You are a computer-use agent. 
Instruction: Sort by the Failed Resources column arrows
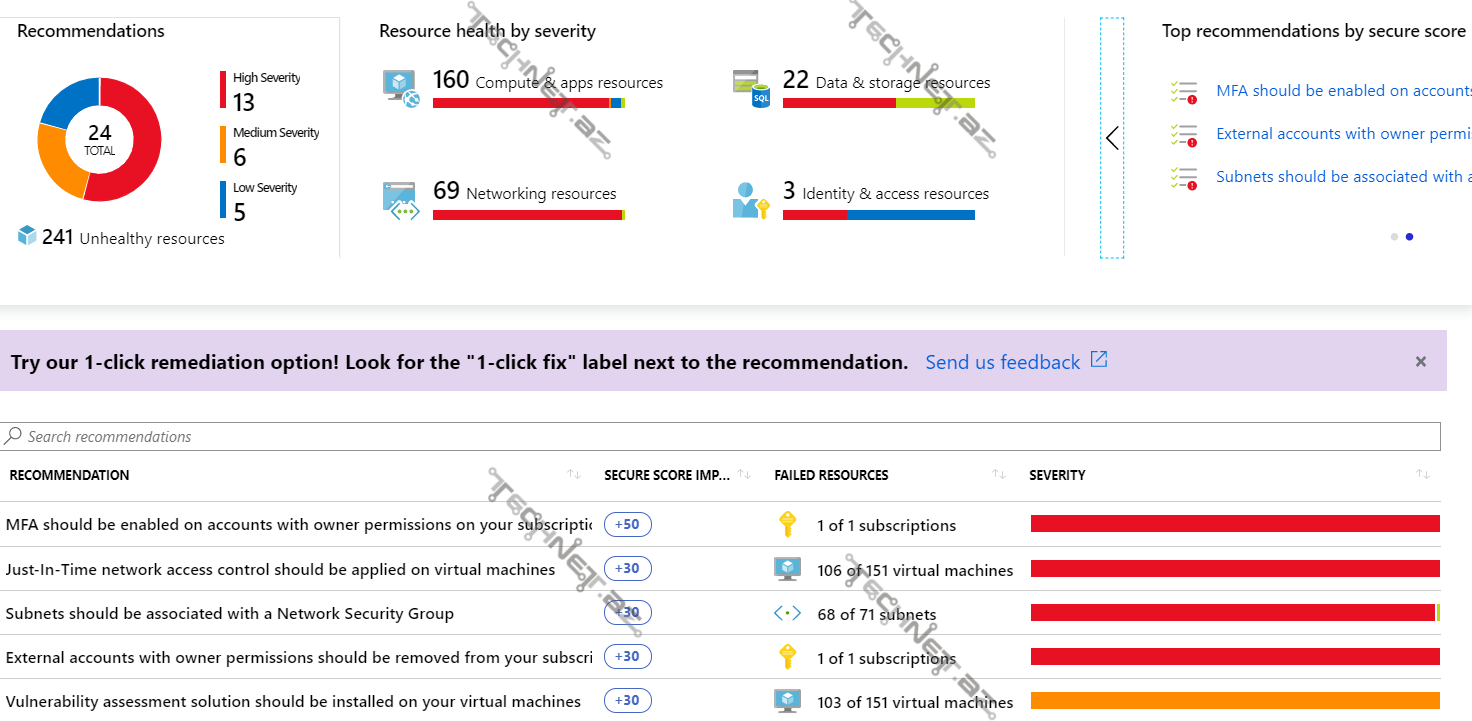point(998,474)
